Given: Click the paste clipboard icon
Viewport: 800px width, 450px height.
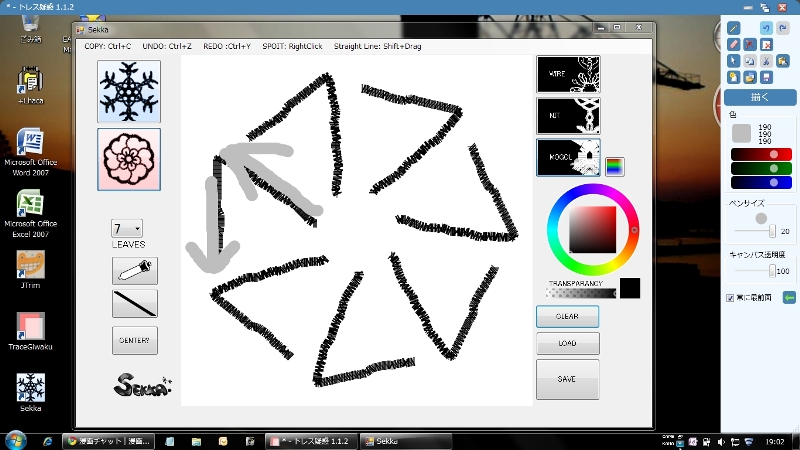Looking at the screenshot, I should point(782,61).
